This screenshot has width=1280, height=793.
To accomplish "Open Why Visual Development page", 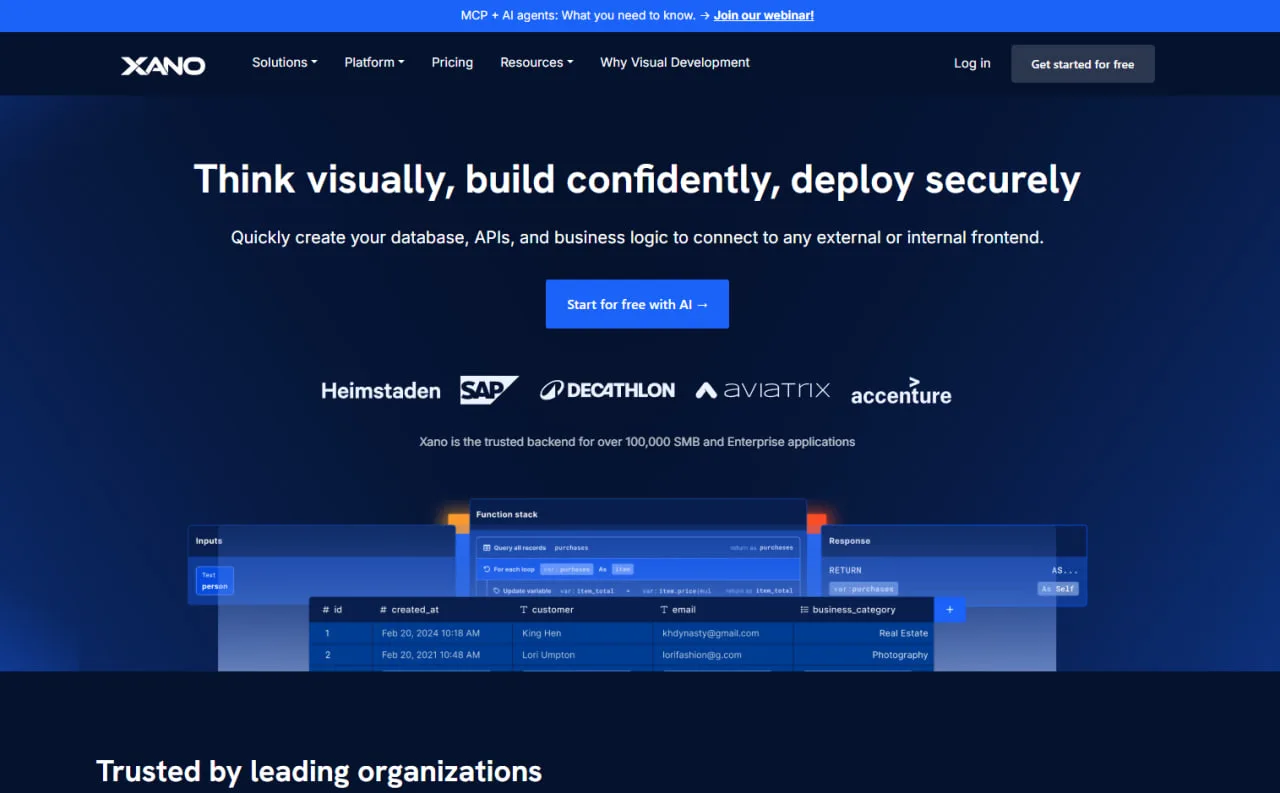I will 675,62.
